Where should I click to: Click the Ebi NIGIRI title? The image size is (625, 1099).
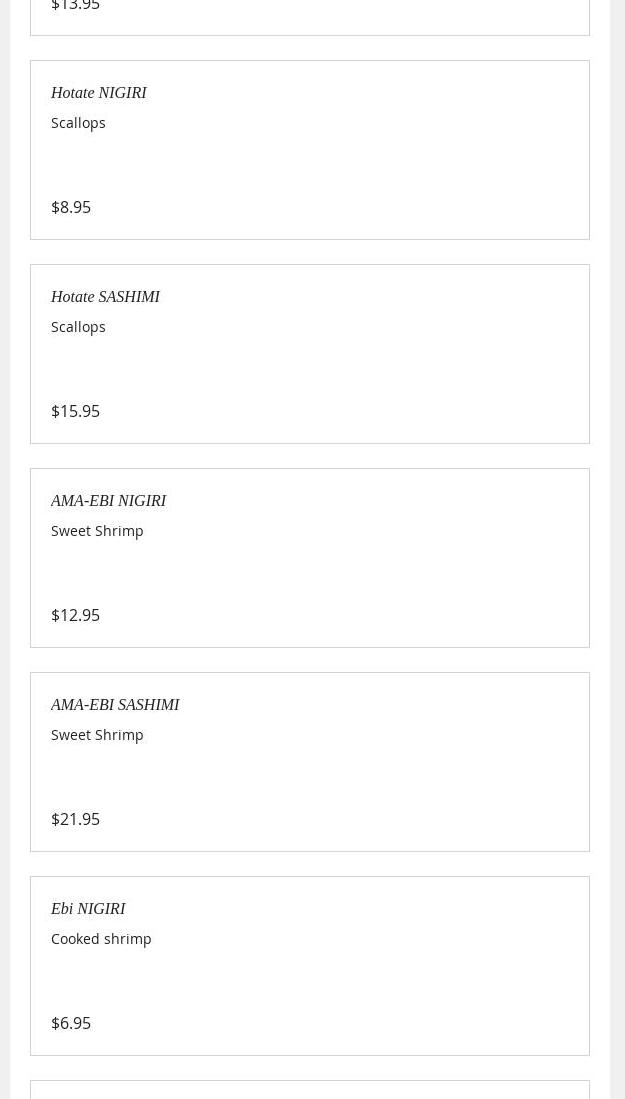[x=88, y=909]
